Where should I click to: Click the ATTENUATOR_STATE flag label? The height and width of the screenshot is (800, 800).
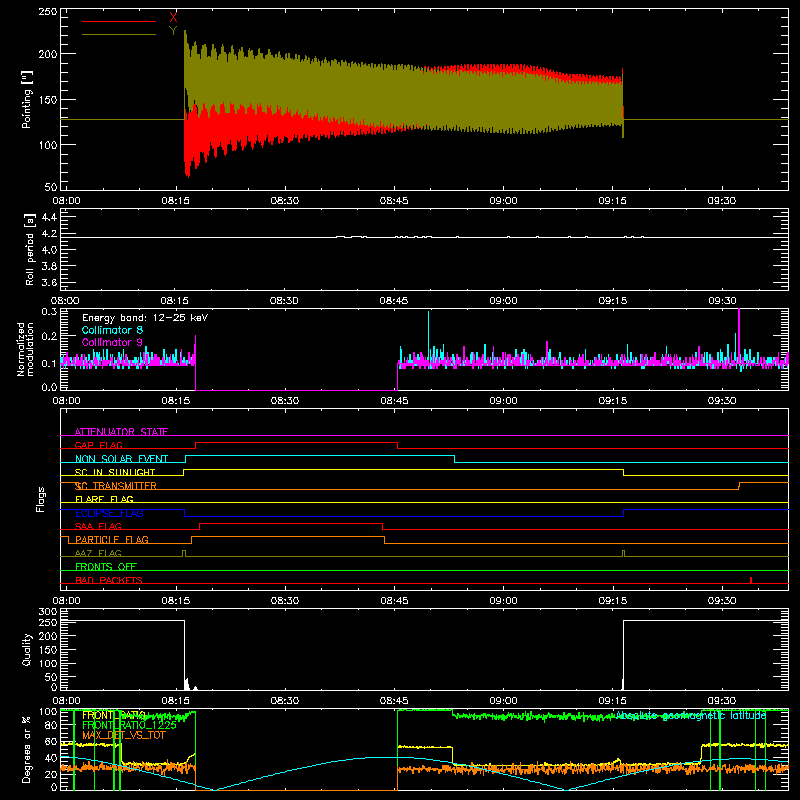pos(121,432)
